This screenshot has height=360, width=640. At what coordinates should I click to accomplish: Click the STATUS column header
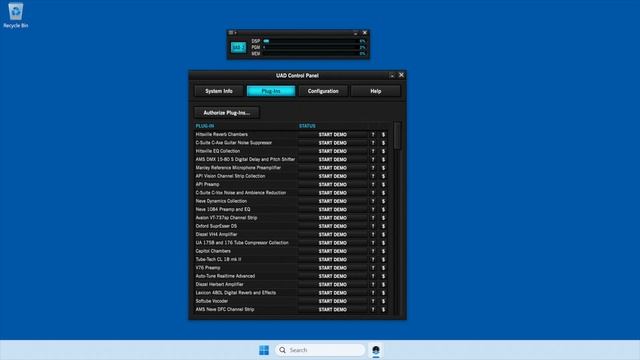(307, 126)
